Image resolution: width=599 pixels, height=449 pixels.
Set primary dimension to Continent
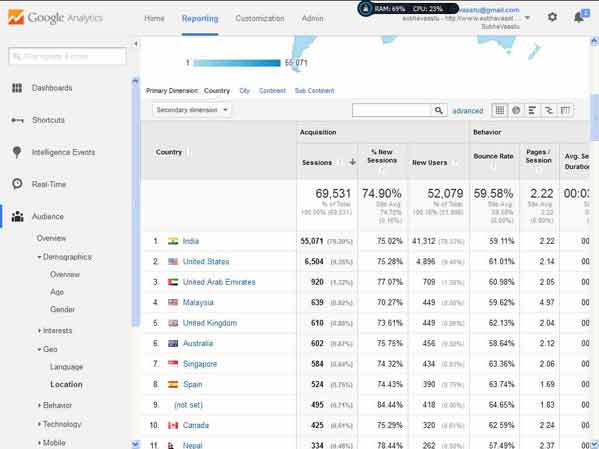coord(272,91)
